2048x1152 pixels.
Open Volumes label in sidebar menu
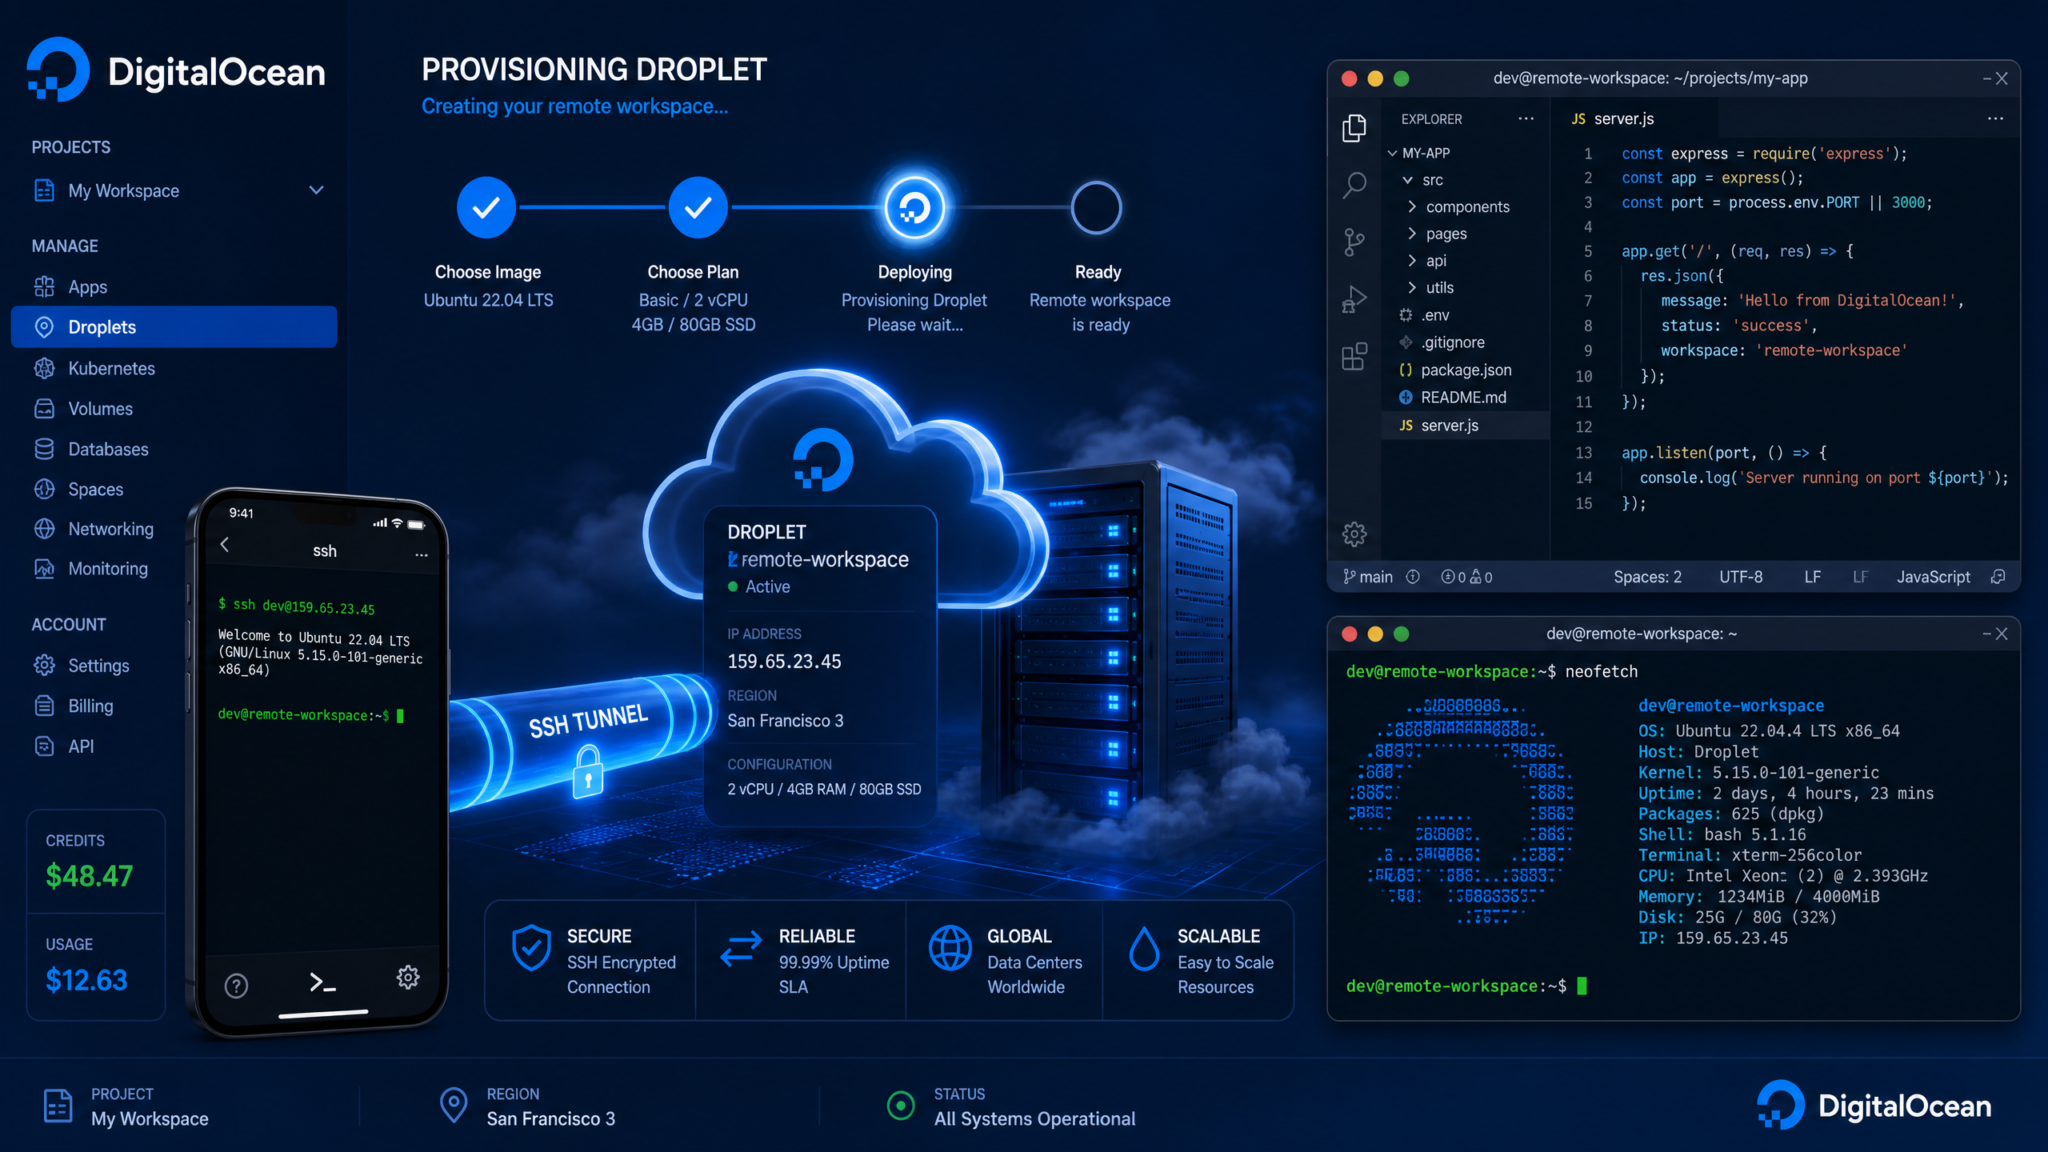[100, 409]
